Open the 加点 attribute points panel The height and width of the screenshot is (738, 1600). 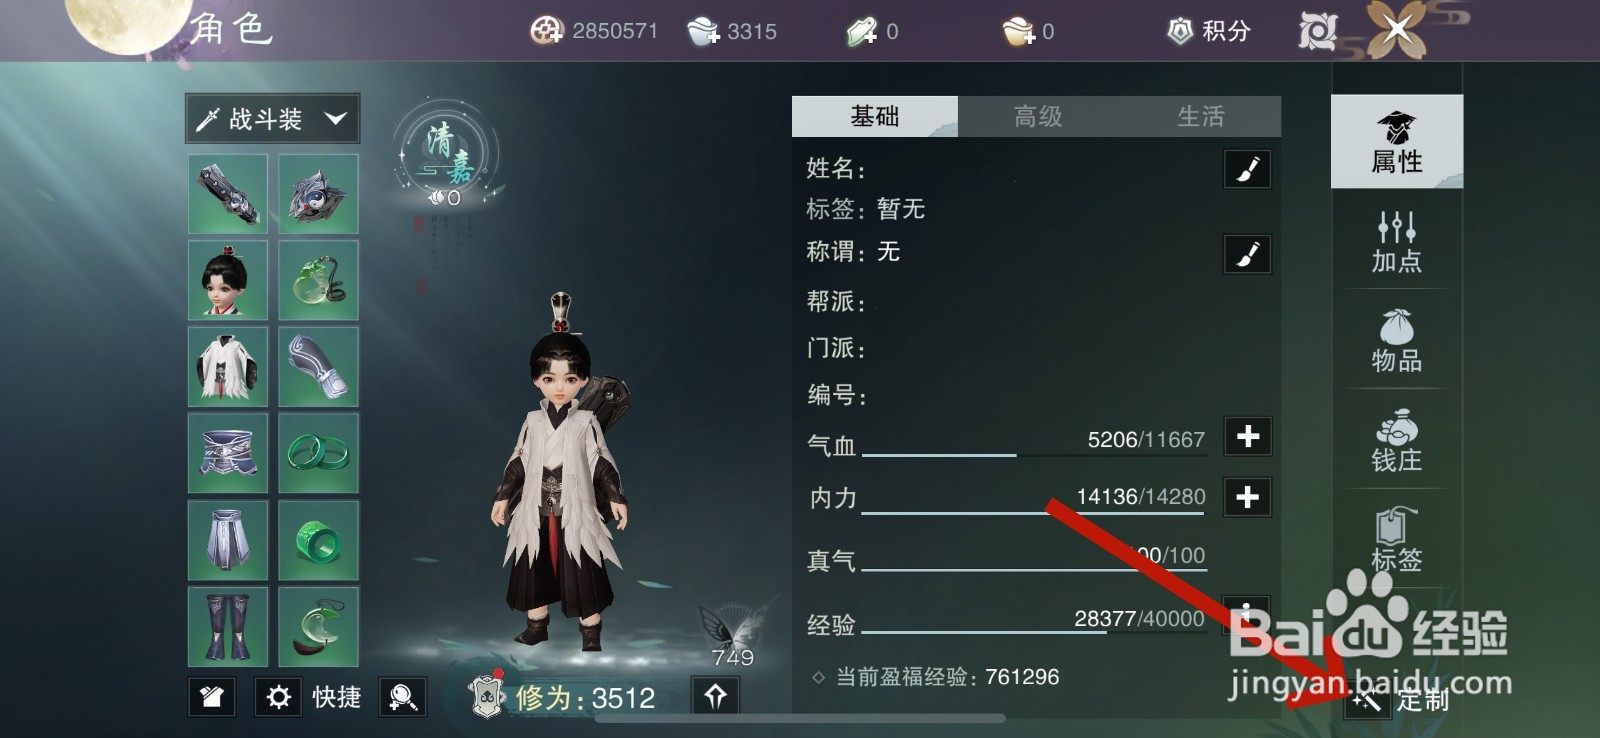click(1396, 241)
